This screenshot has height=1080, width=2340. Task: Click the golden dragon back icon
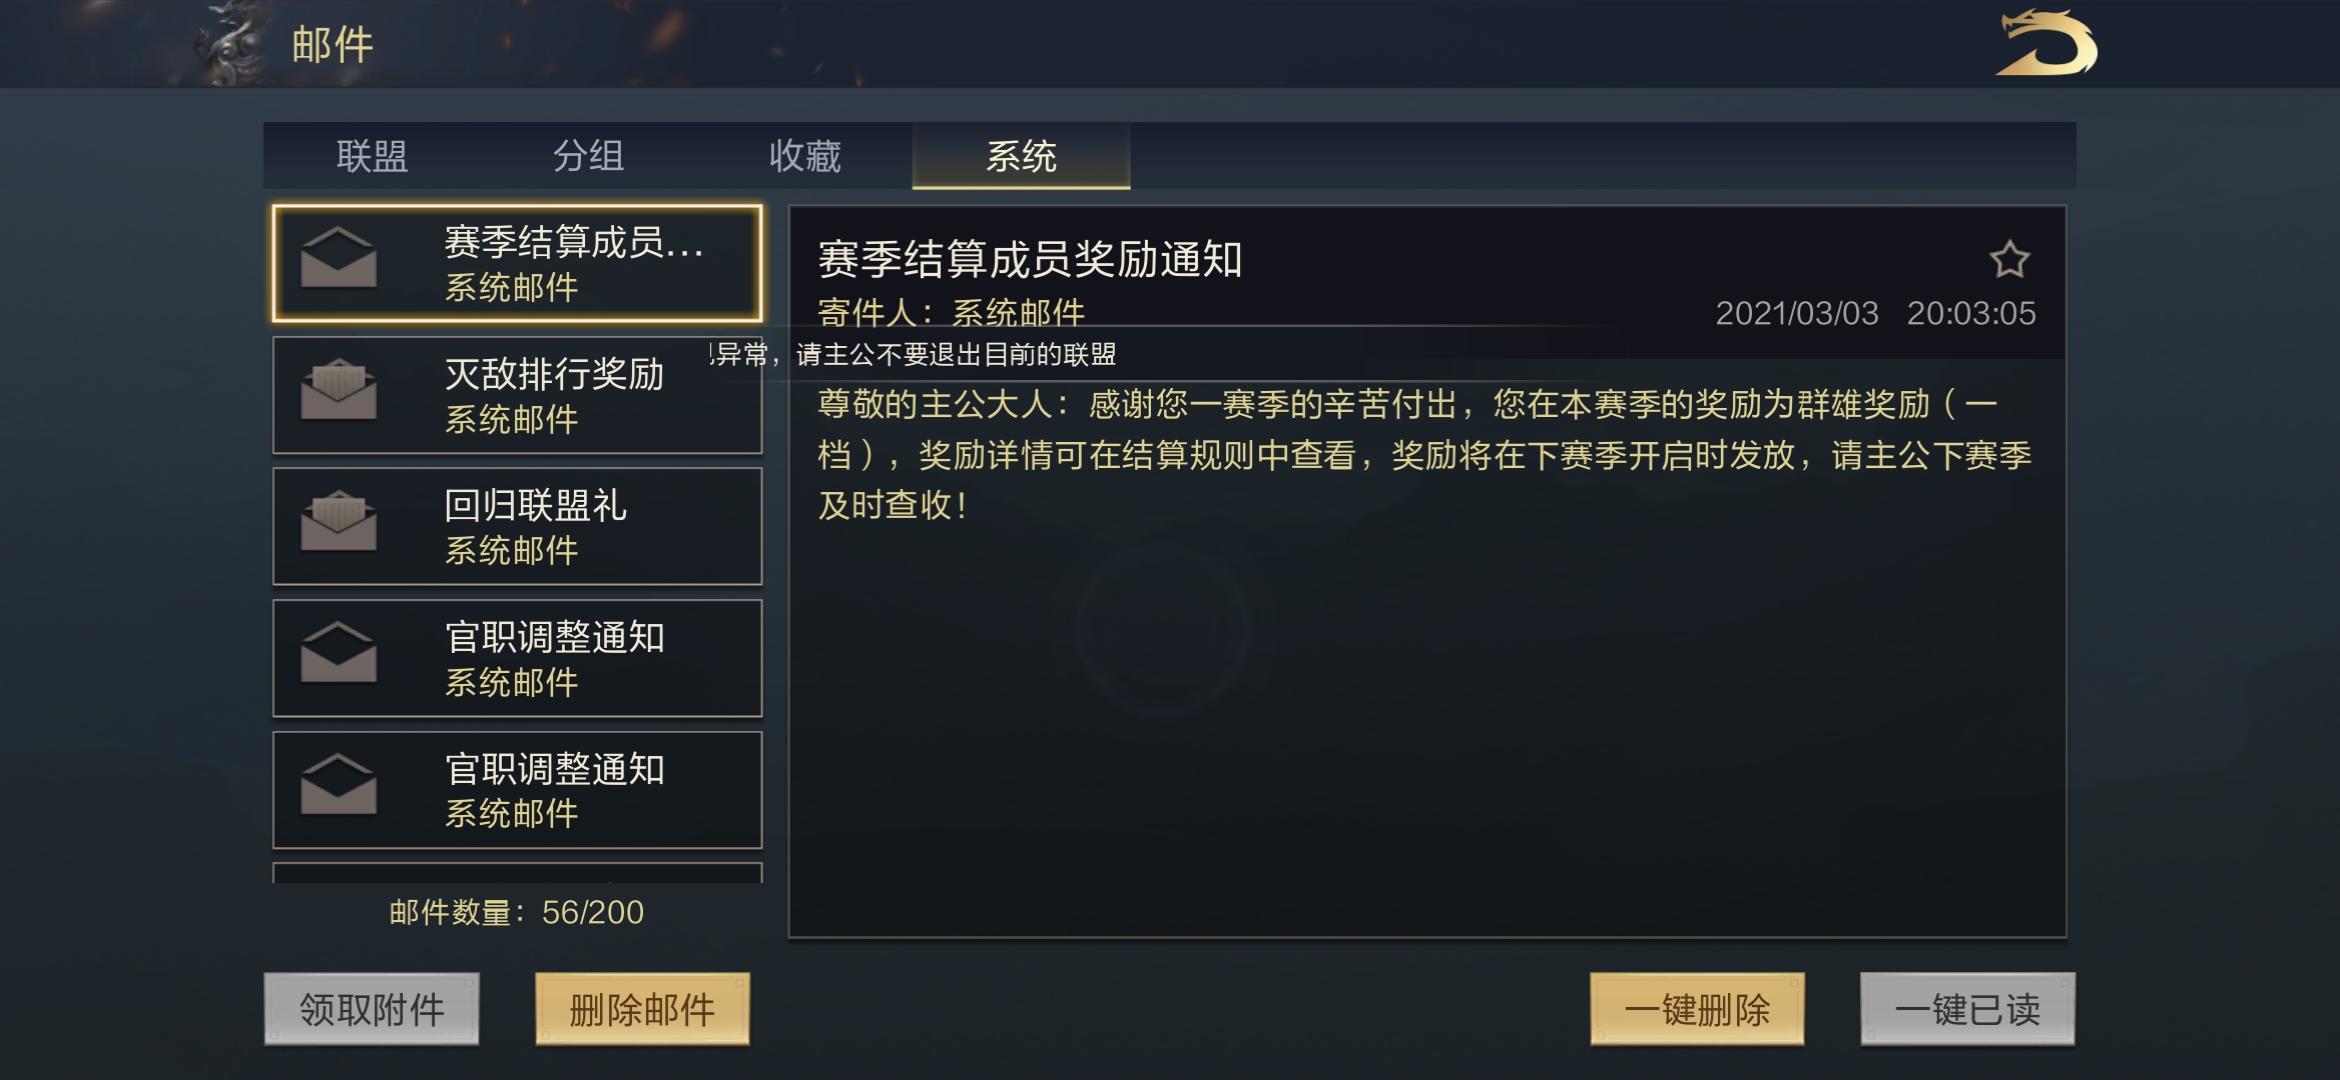click(2046, 43)
